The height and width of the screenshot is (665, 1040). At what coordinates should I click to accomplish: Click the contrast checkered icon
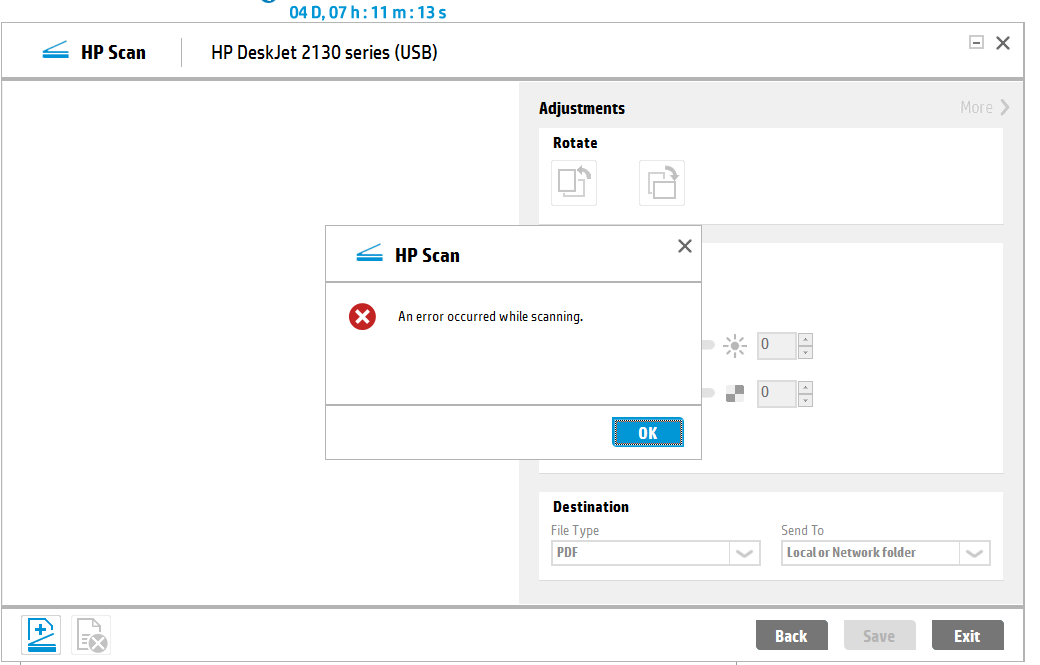pyautogui.click(x=735, y=393)
